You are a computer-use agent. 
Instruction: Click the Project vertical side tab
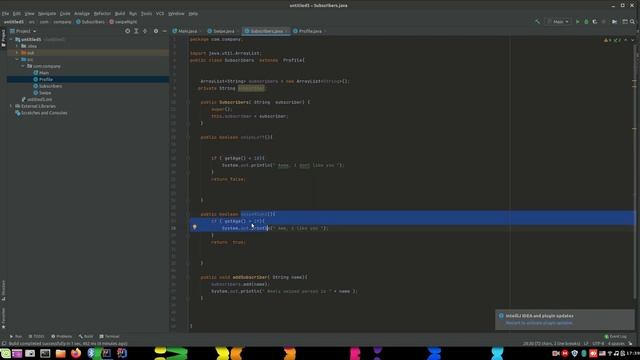[x=3, y=38]
